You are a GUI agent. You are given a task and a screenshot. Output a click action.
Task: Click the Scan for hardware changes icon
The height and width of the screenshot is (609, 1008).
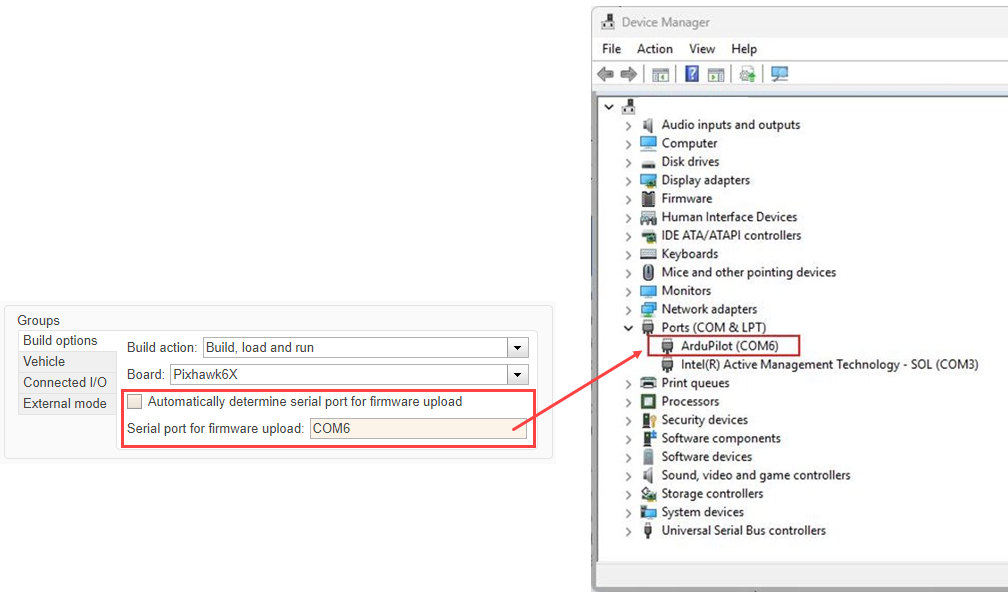(x=780, y=74)
